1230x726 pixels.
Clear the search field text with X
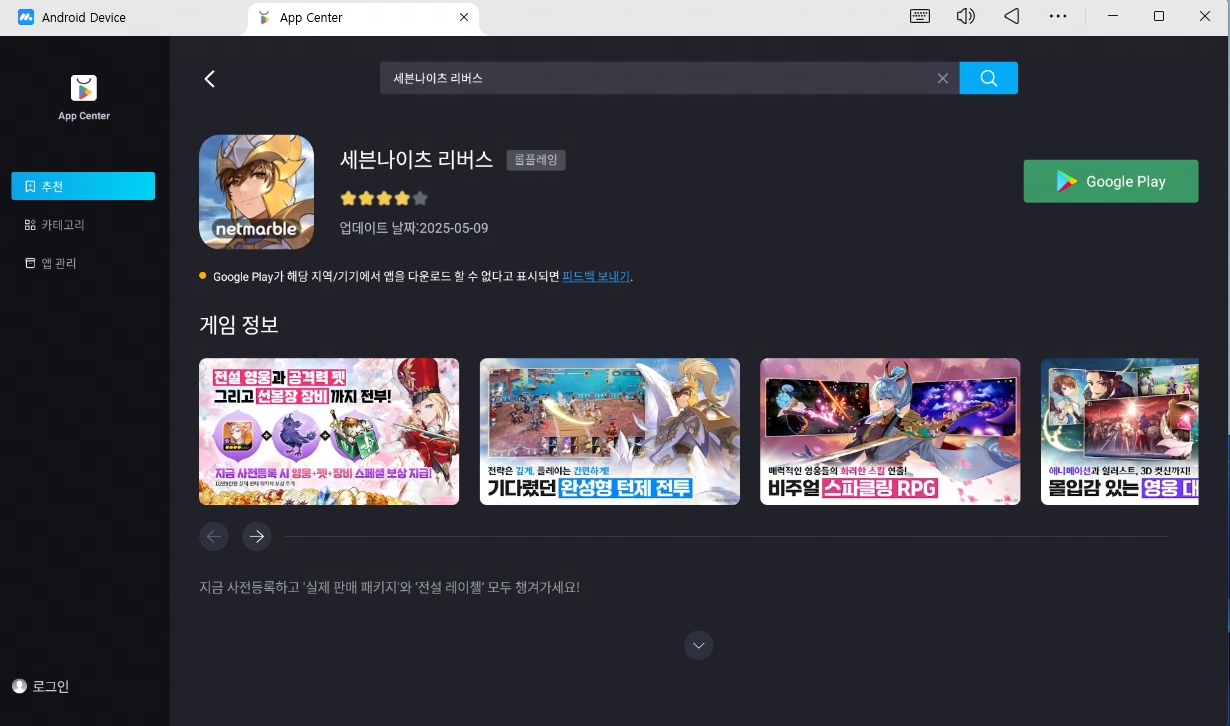click(942, 78)
